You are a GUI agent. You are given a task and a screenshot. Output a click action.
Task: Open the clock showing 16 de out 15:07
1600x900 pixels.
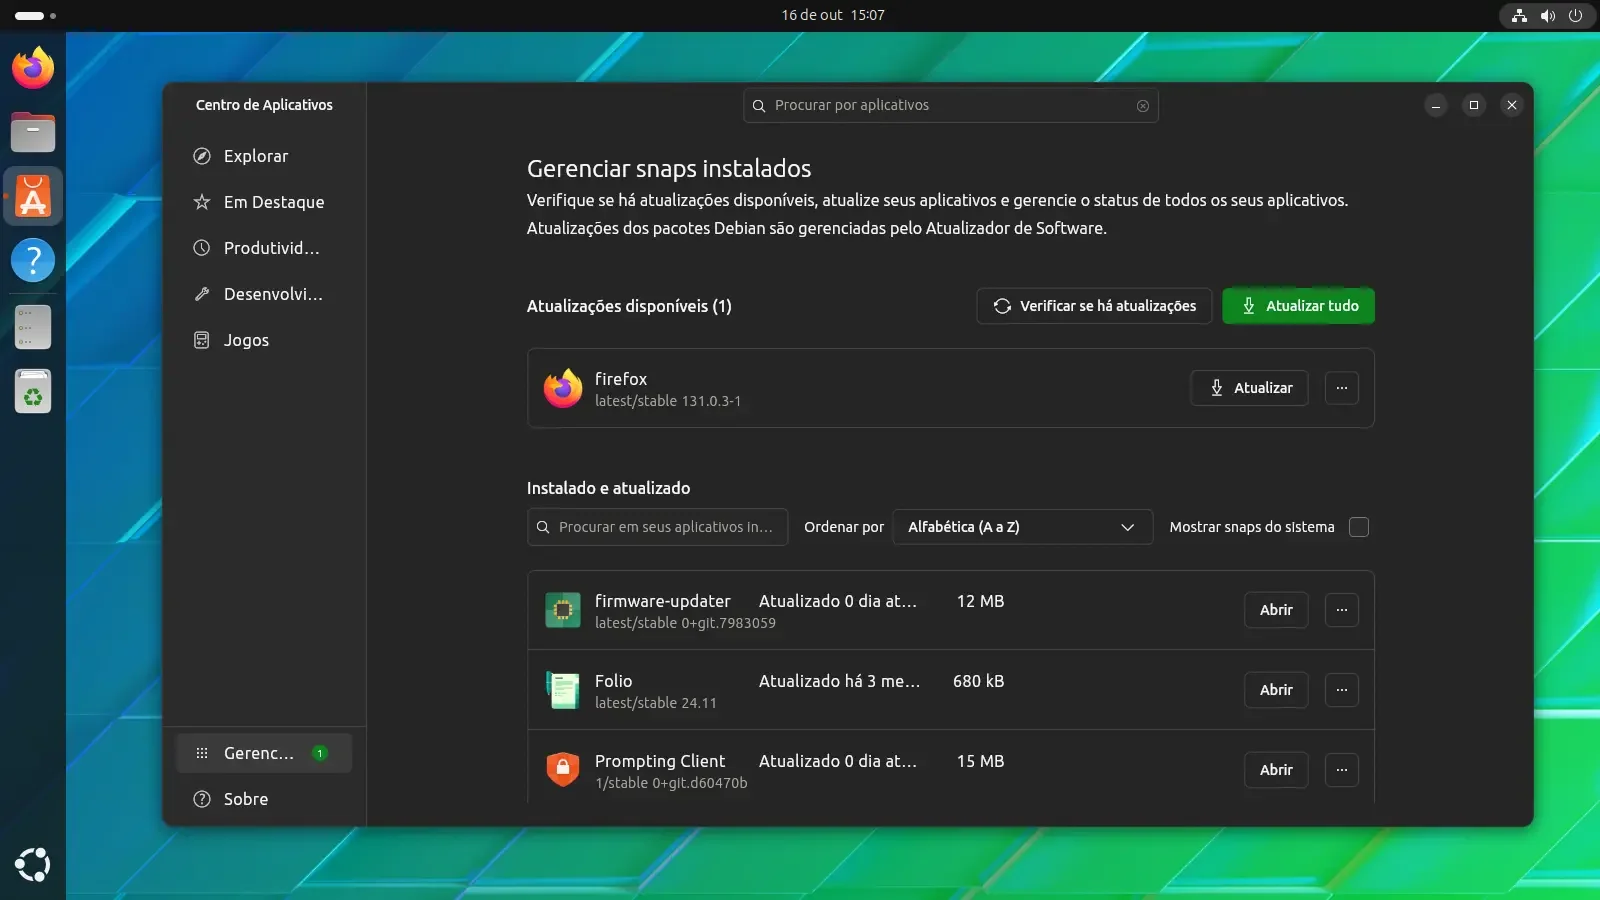click(x=833, y=15)
